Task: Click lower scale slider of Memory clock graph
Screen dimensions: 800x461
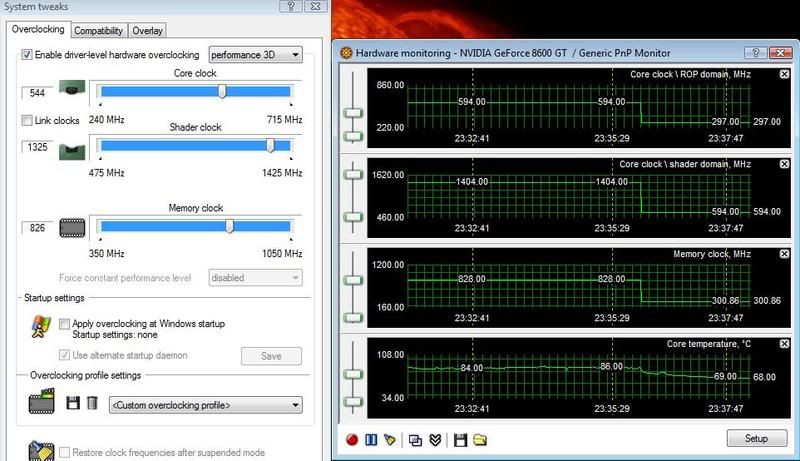Action: (353, 318)
